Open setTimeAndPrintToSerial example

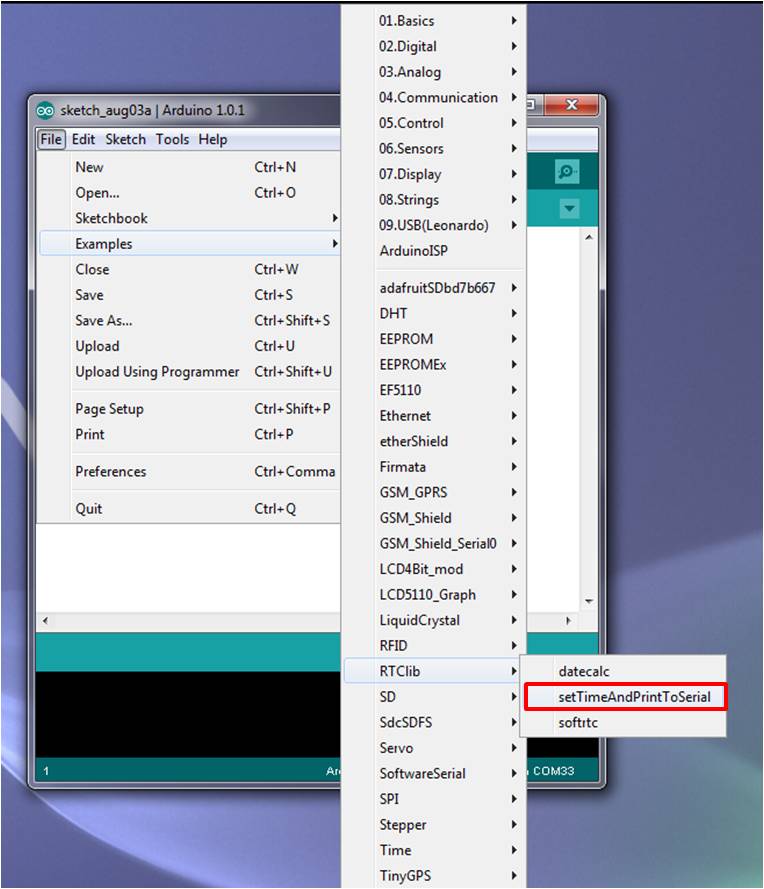[x=624, y=697]
